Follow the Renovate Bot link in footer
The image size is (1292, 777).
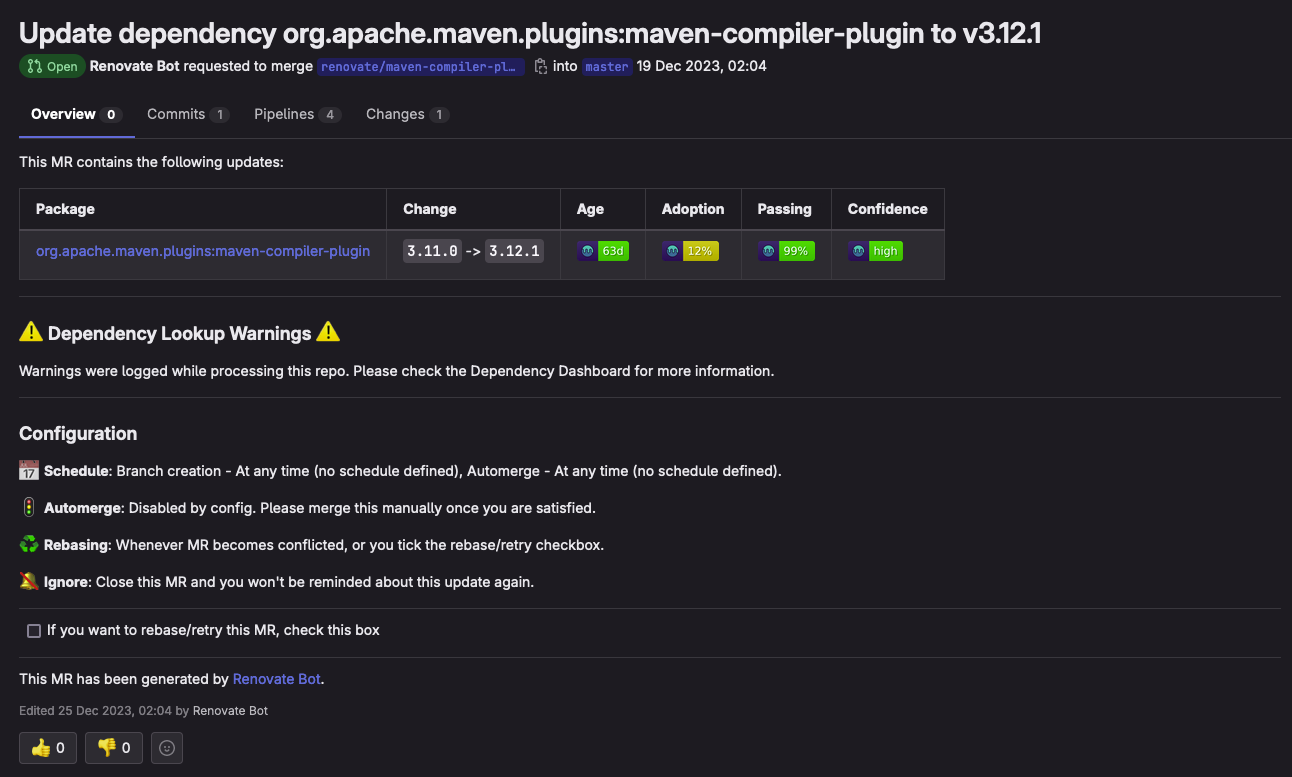click(x=277, y=679)
